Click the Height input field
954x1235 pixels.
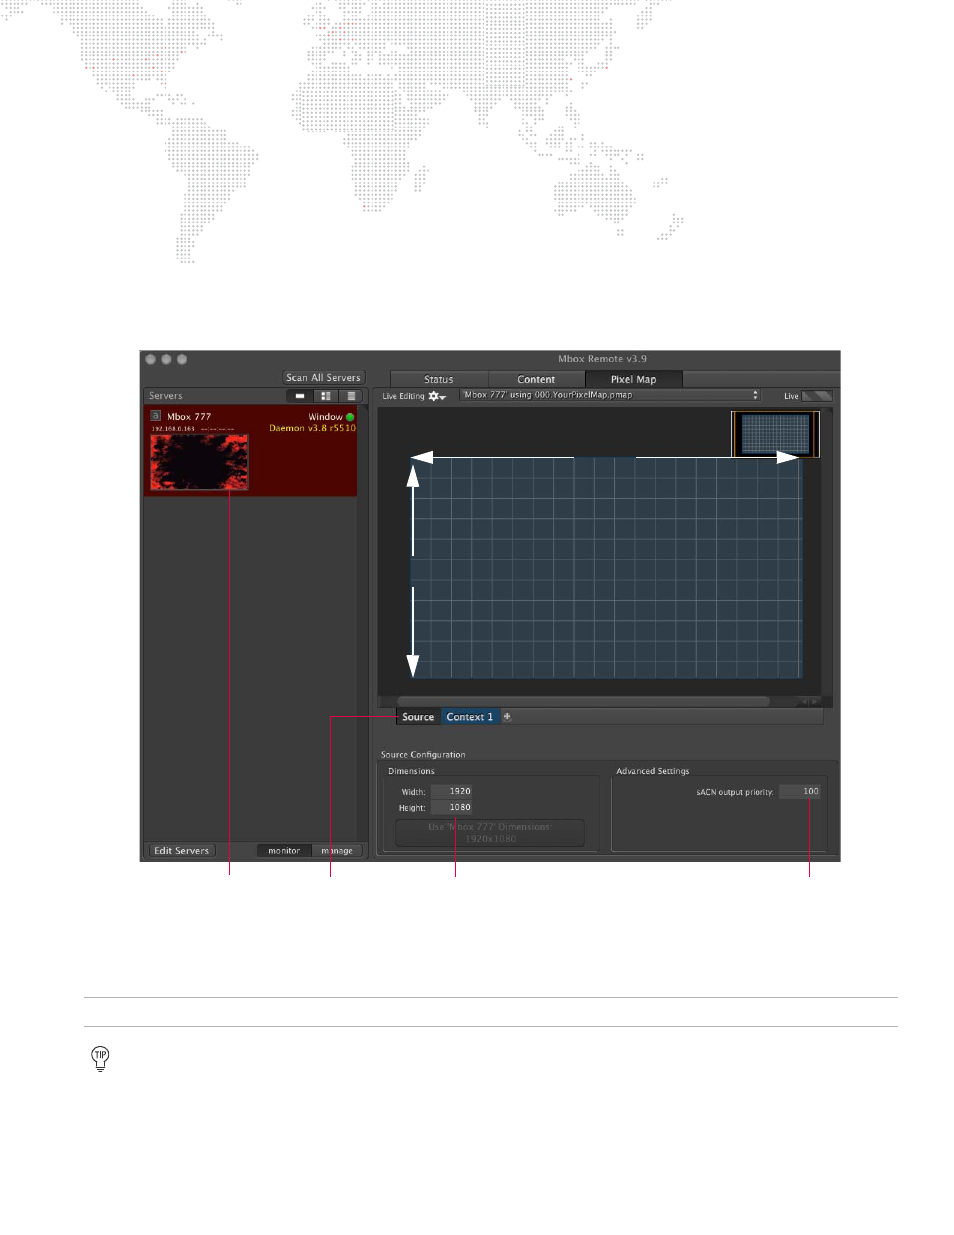pos(452,807)
